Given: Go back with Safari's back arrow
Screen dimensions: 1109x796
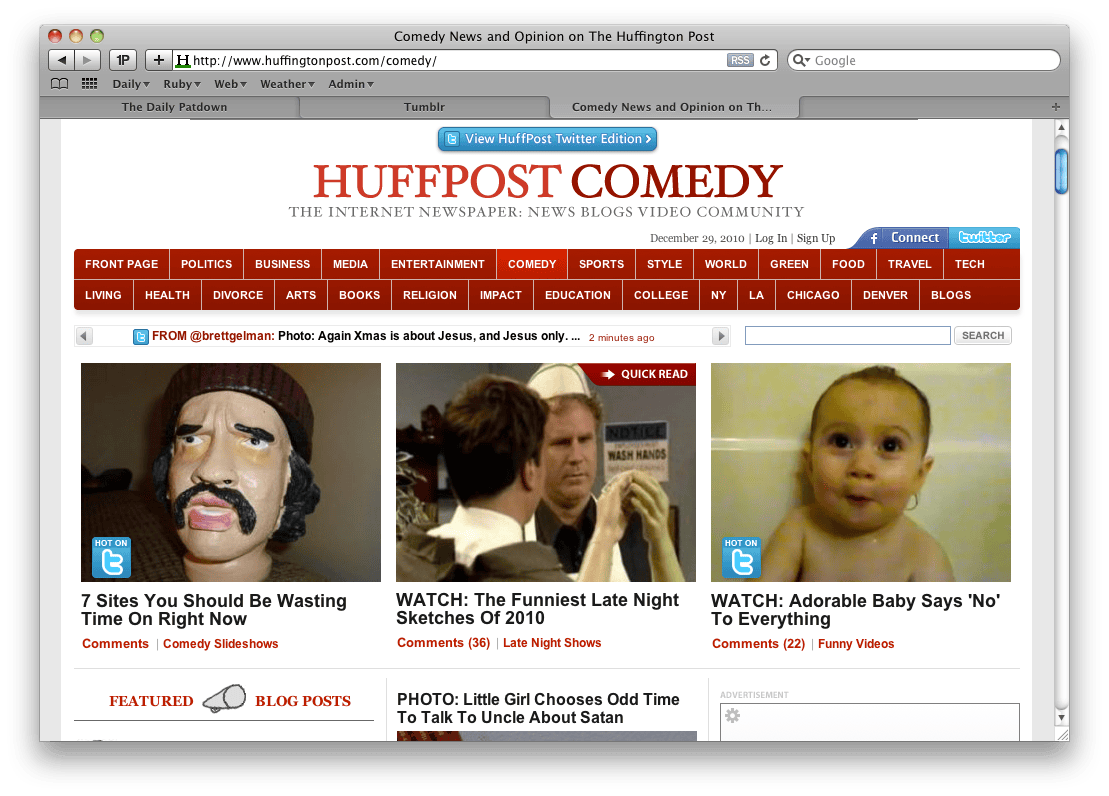Looking at the screenshot, I should click(62, 60).
